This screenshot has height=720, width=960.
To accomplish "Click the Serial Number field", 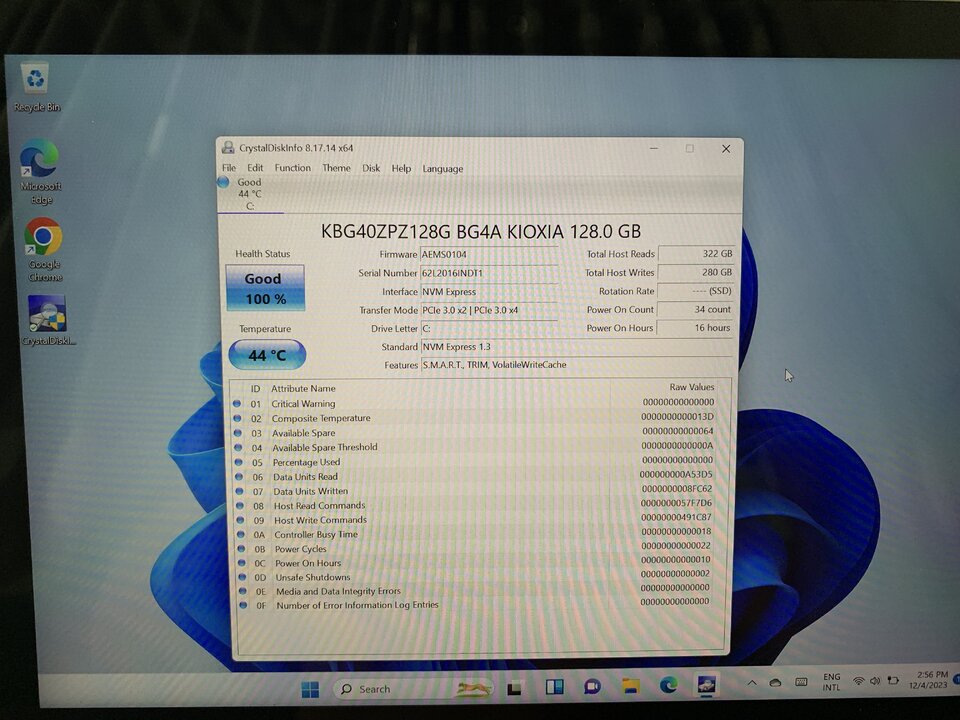I will [489, 273].
